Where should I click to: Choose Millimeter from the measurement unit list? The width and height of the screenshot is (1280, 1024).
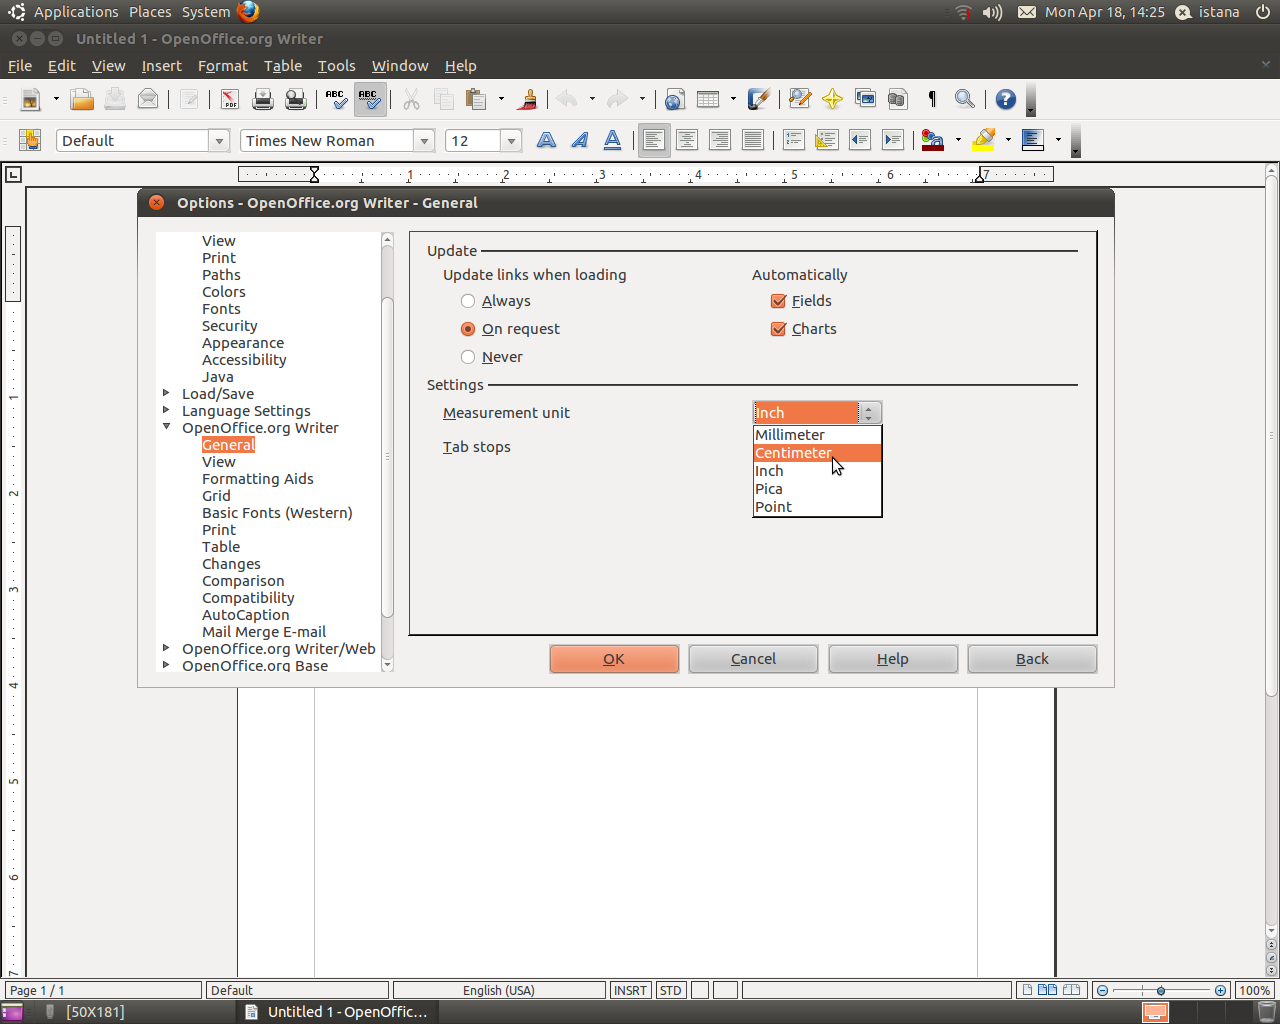[x=790, y=434]
